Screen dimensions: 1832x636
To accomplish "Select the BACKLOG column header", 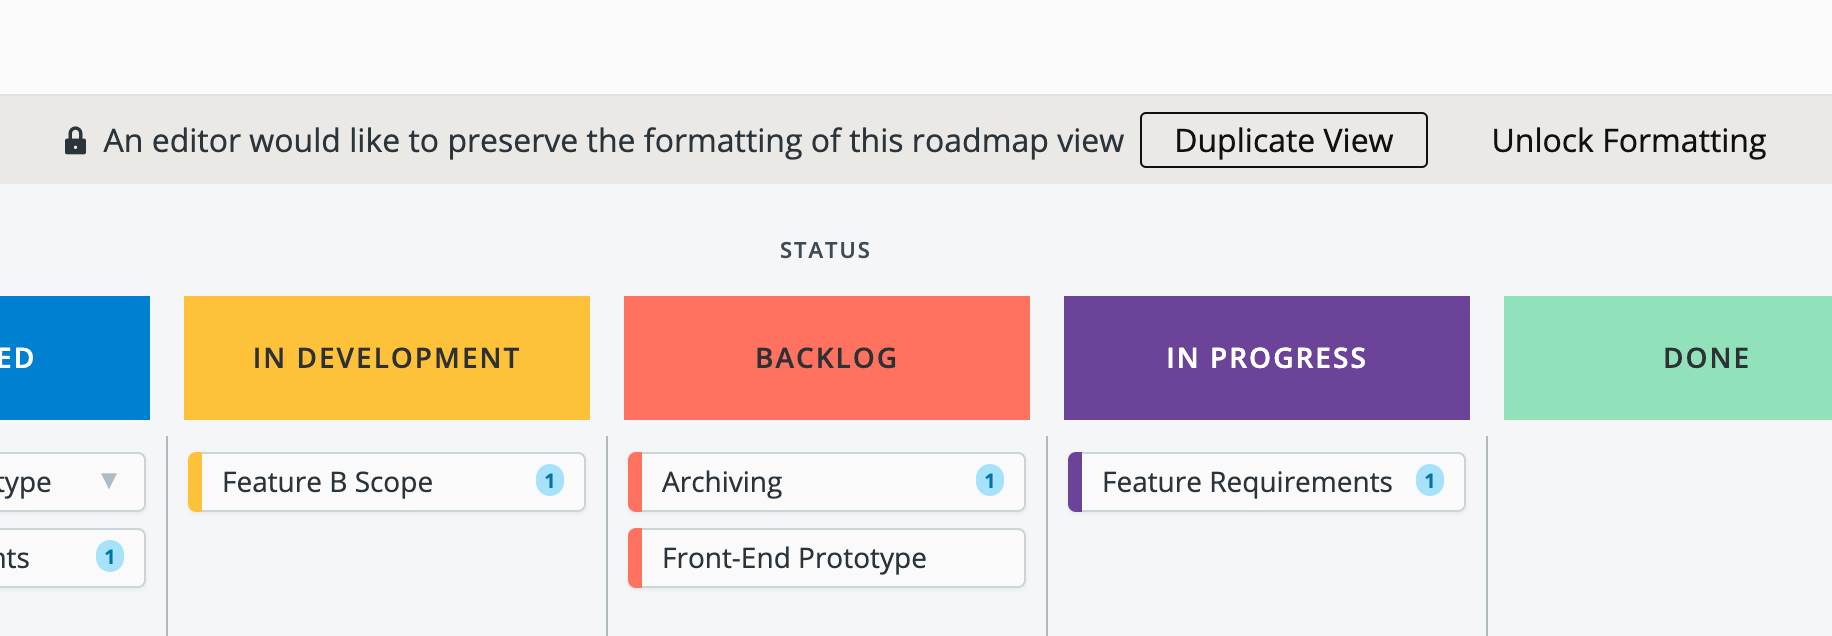I will (x=827, y=358).
